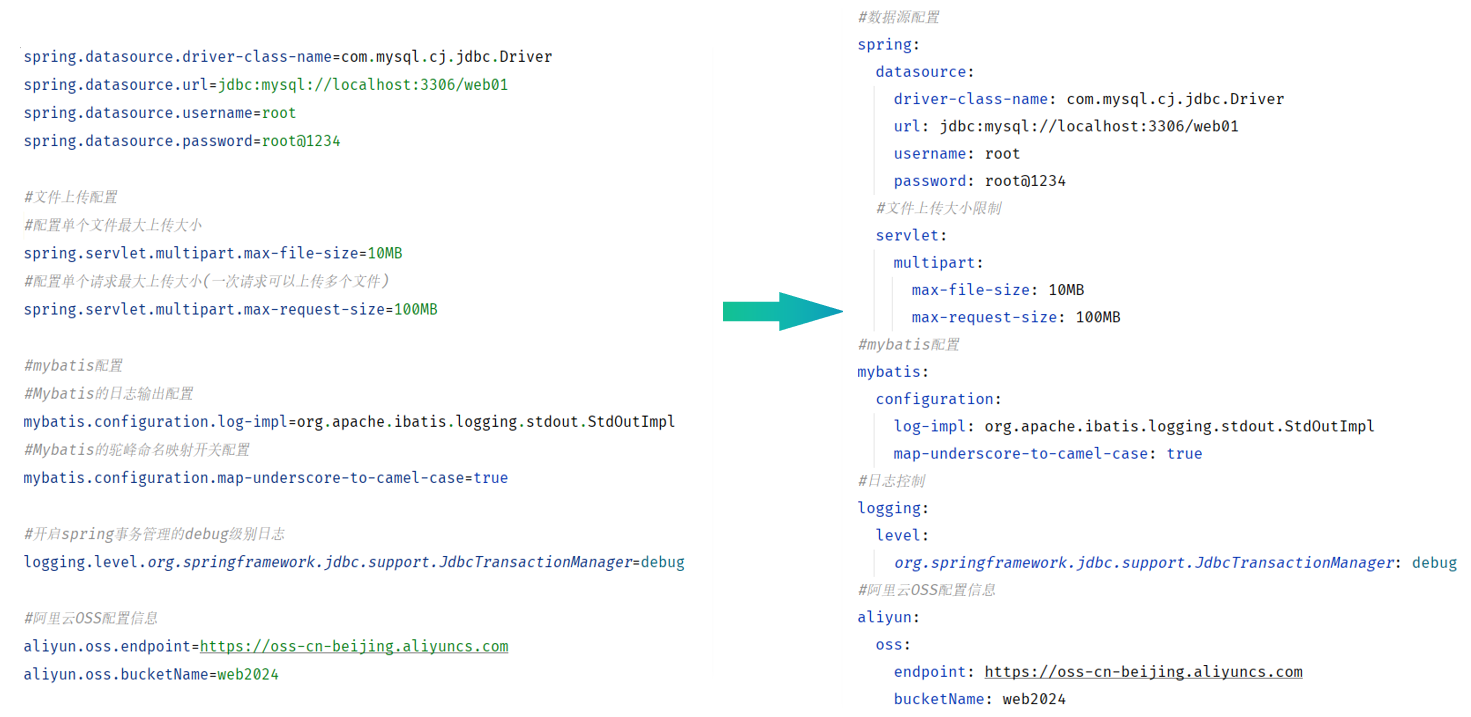Select the comment '#Mybatis的日志输出配置'
This screenshot has width=1471, height=717.
[x=109, y=393]
